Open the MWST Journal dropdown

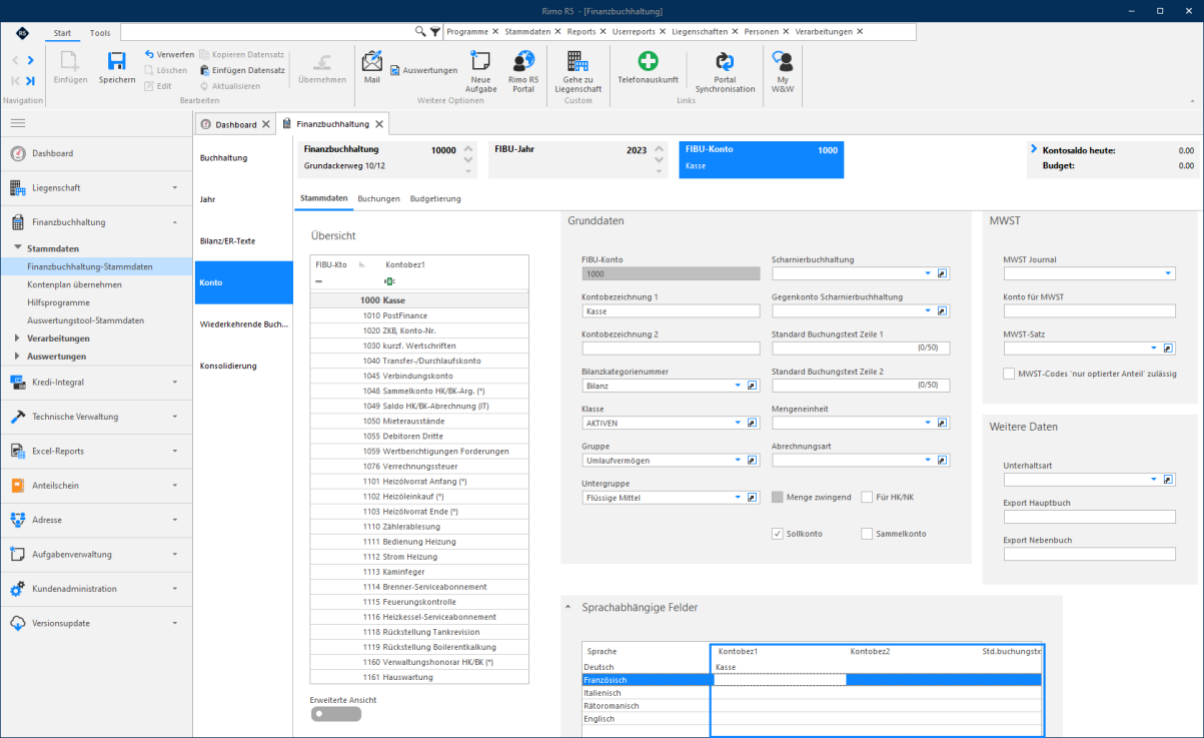[1169, 273]
